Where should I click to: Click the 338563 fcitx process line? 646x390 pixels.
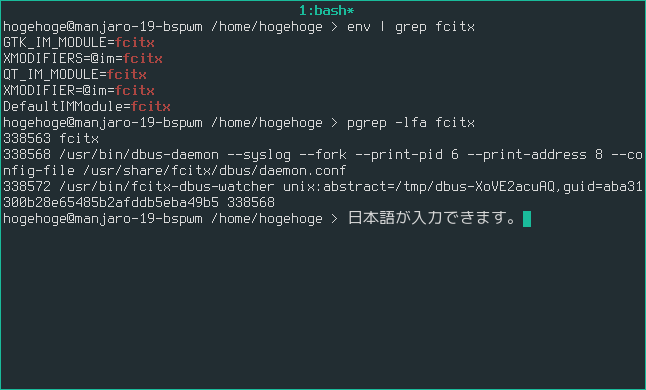pos(51,138)
